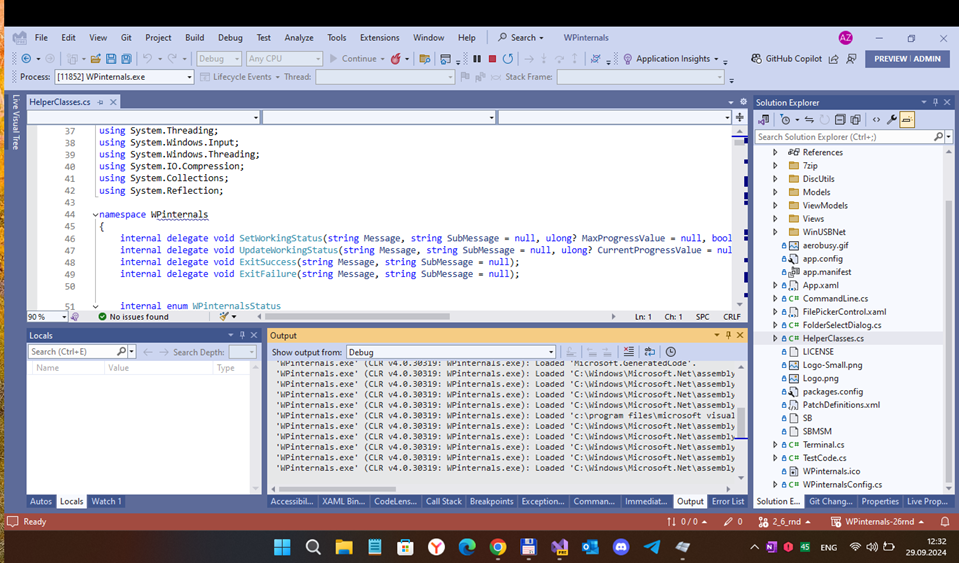Screen dimensions: 959x563
Task: Open the Show output from Debug dropdown
Action: [451, 352]
